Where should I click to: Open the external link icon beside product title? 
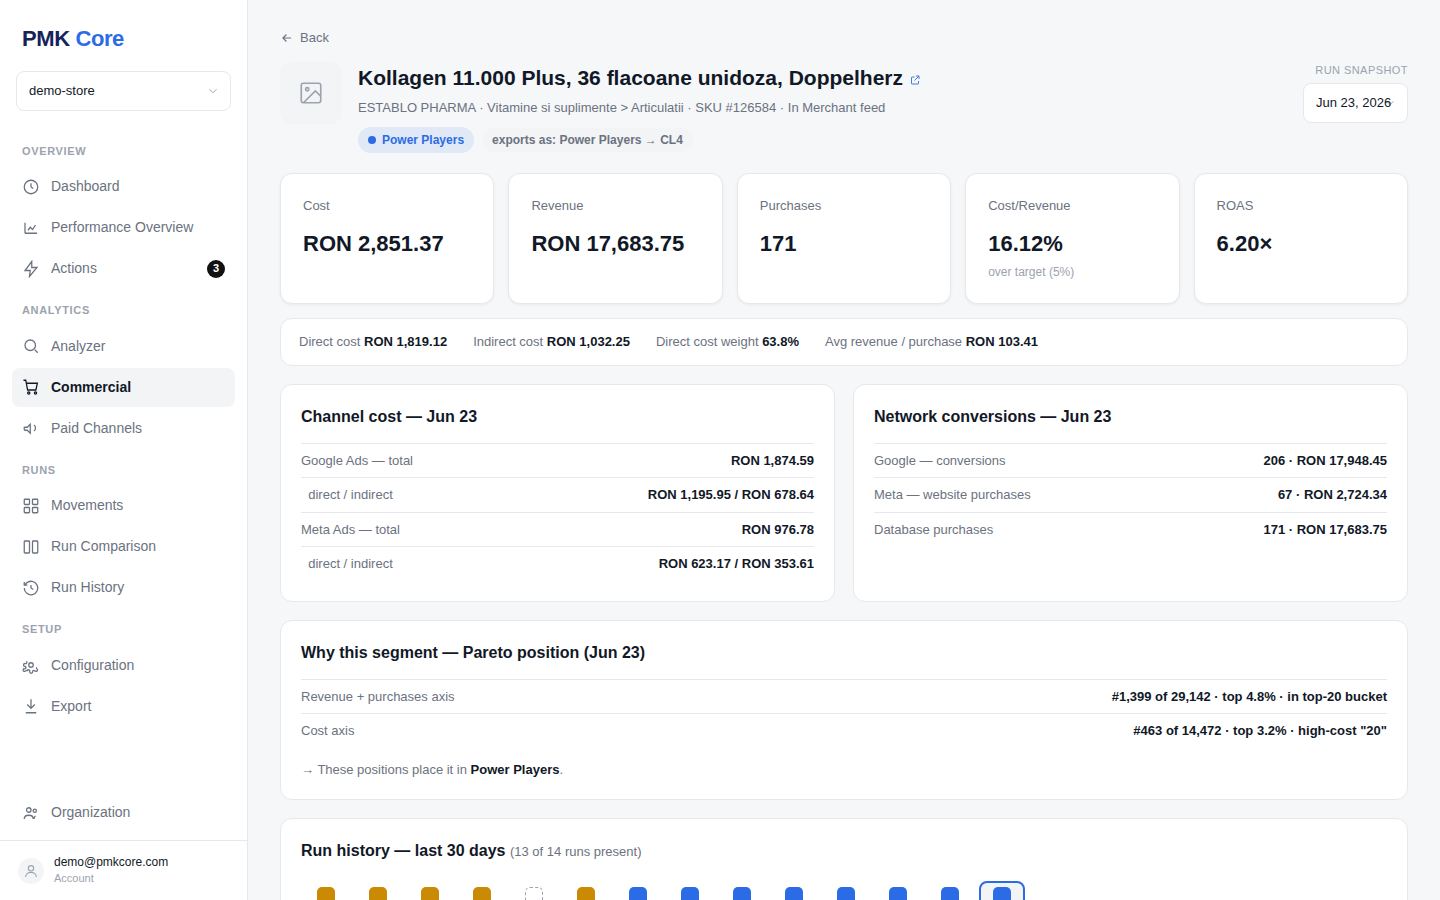point(915,80)
